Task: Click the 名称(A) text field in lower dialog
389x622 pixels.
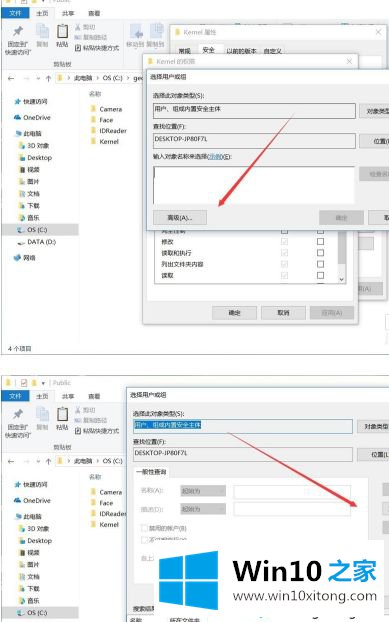Action: pos(292,491)
